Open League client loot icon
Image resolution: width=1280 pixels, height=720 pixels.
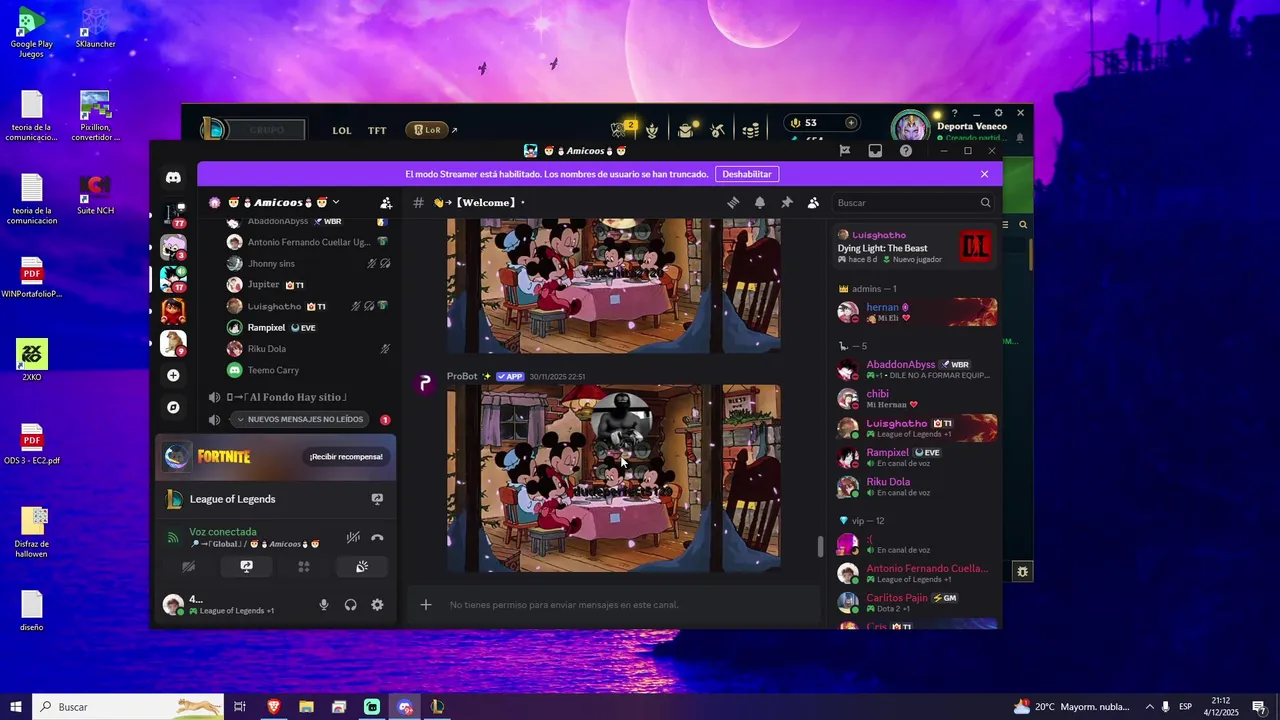tap(718, 130)
